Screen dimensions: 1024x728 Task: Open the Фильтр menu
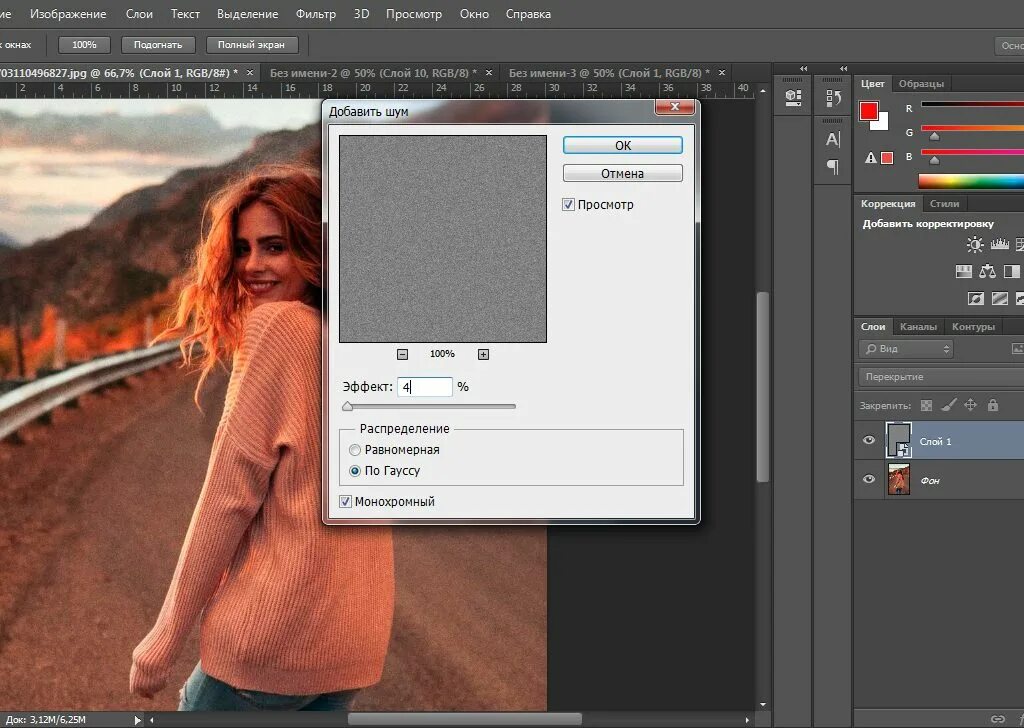point(316,15)
